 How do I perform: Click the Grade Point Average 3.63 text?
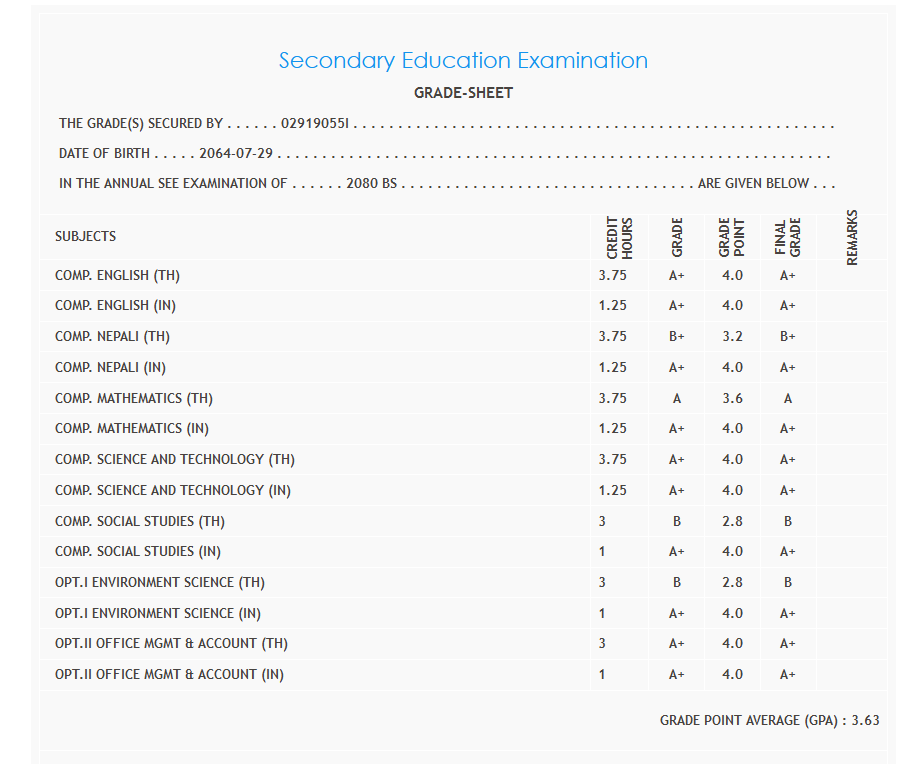tap(769, 720)
